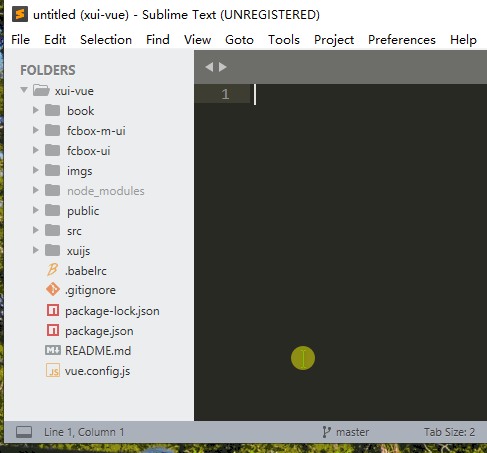
Task: Open Tab Size: 2 indentation selector
Action: point(449,432)
